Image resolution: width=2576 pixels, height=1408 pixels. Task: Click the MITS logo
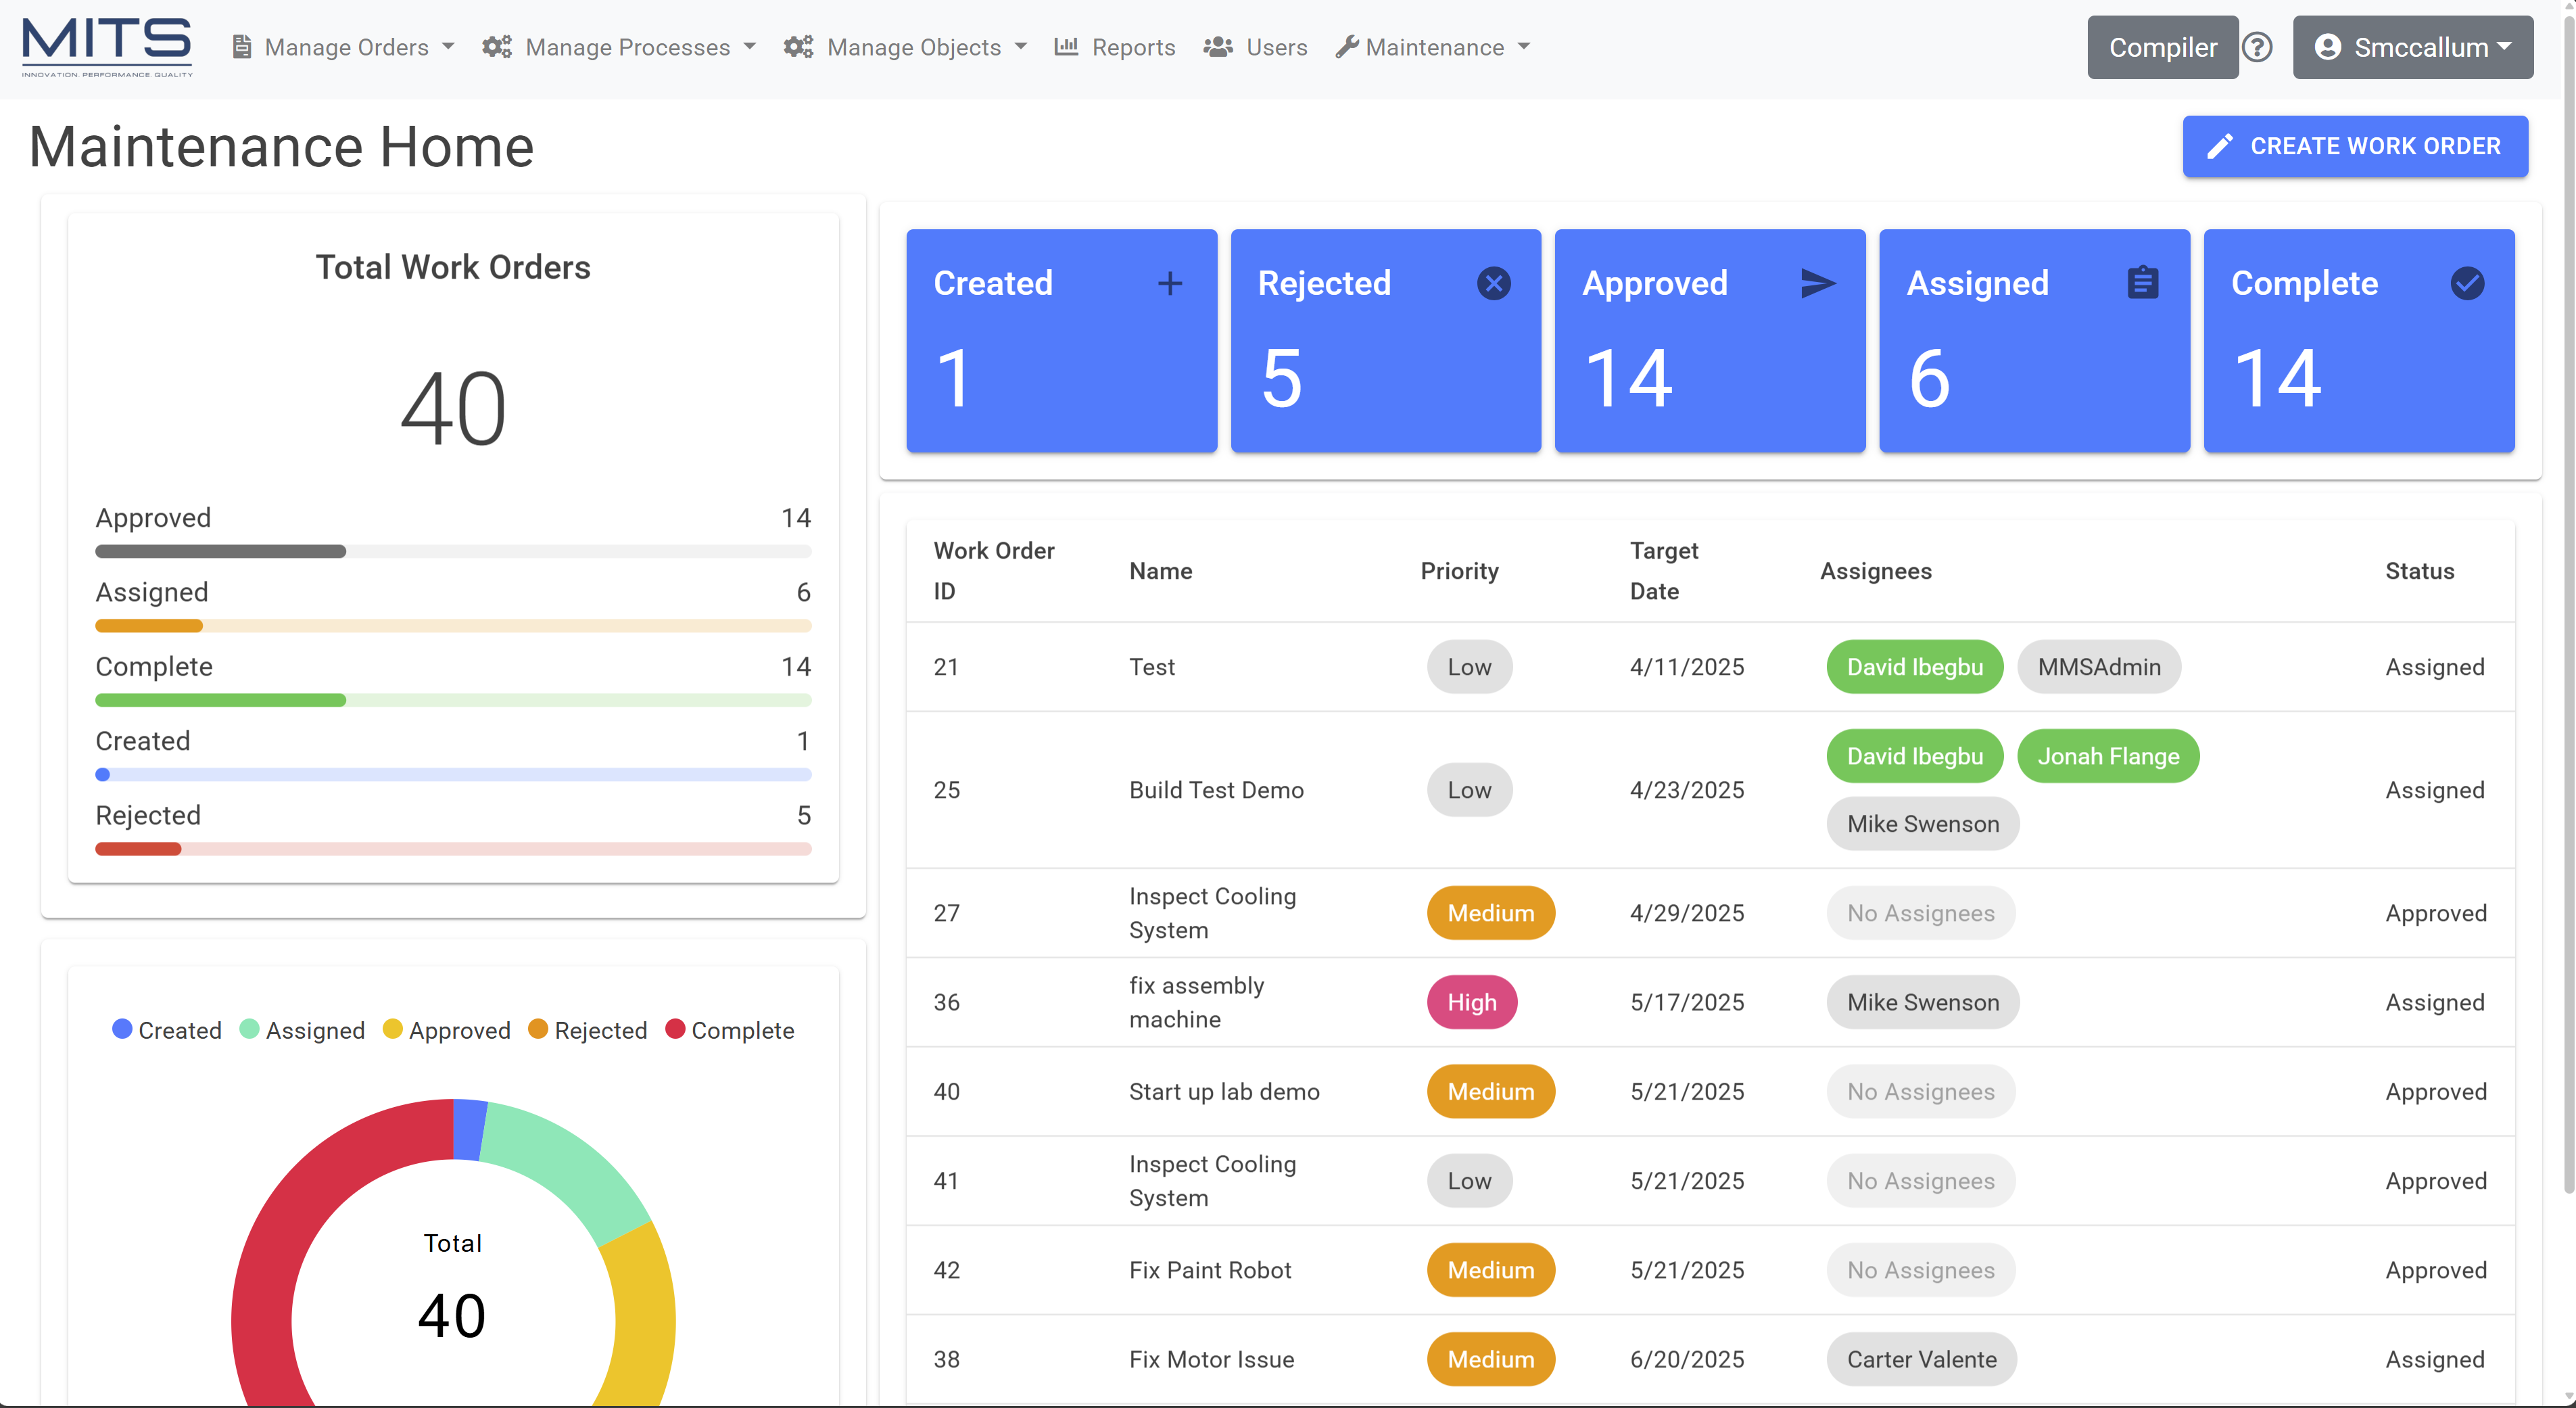click(107, 47)
